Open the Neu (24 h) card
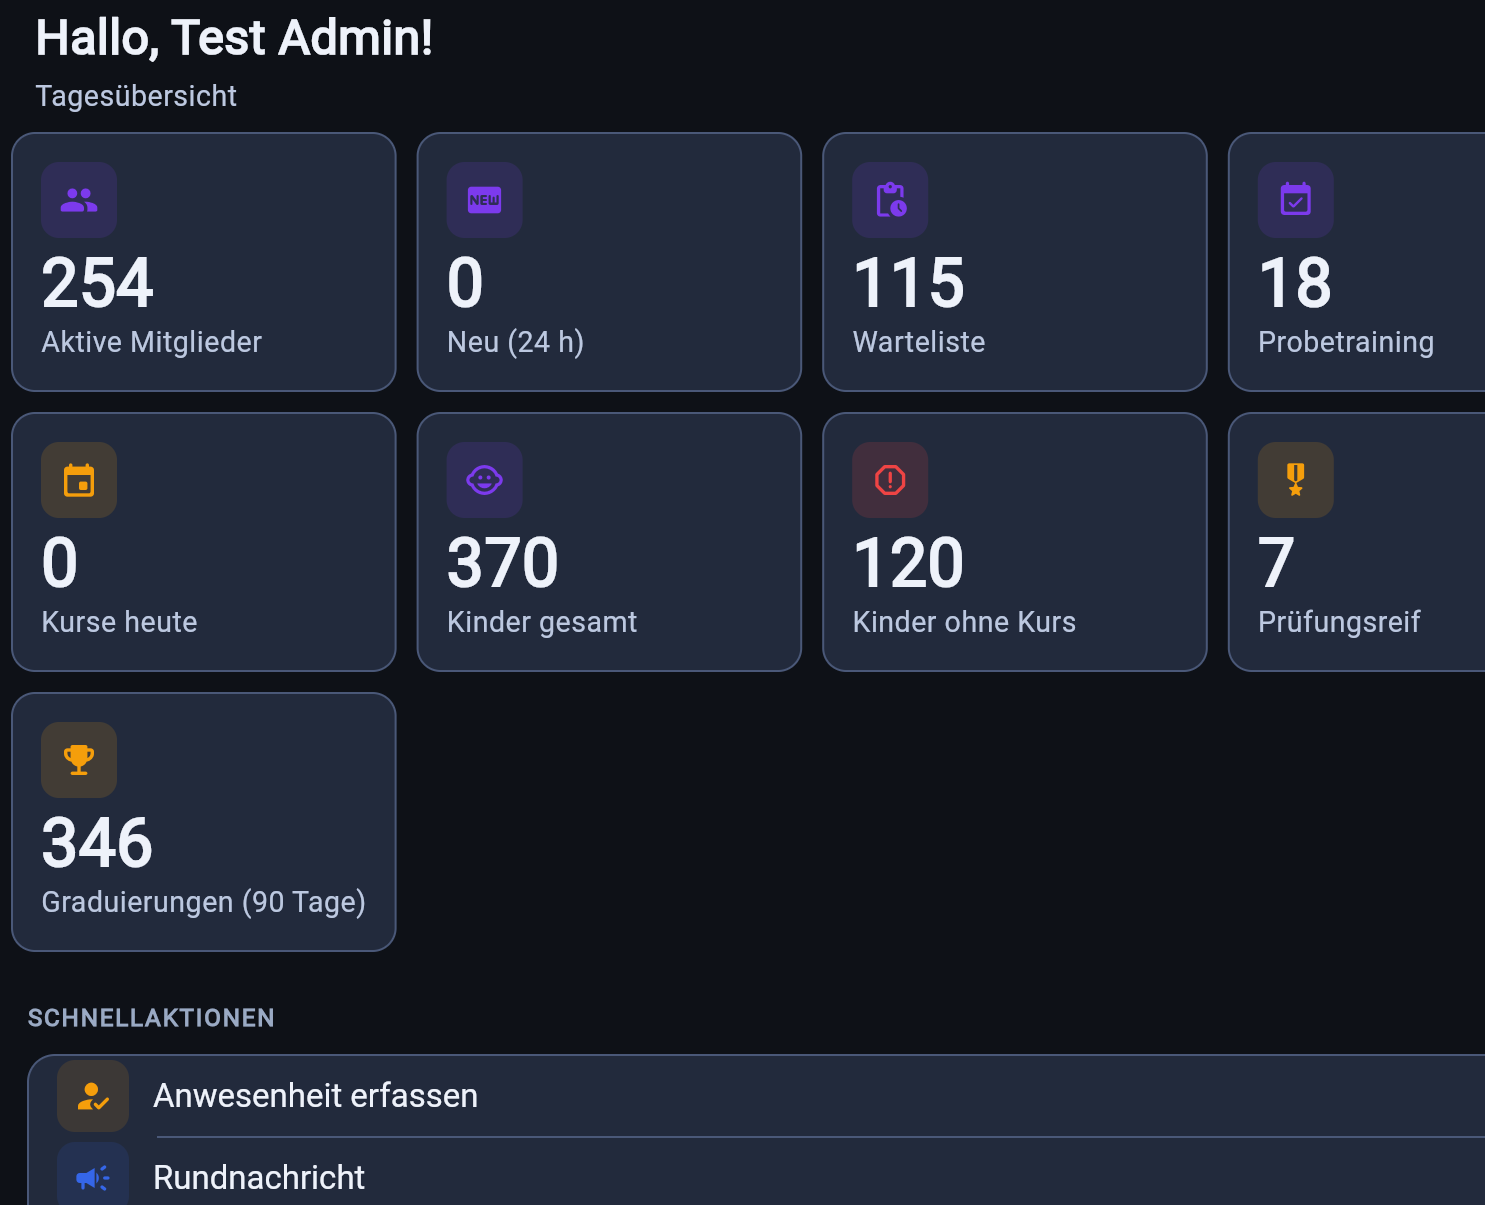 tap(609, 262)
